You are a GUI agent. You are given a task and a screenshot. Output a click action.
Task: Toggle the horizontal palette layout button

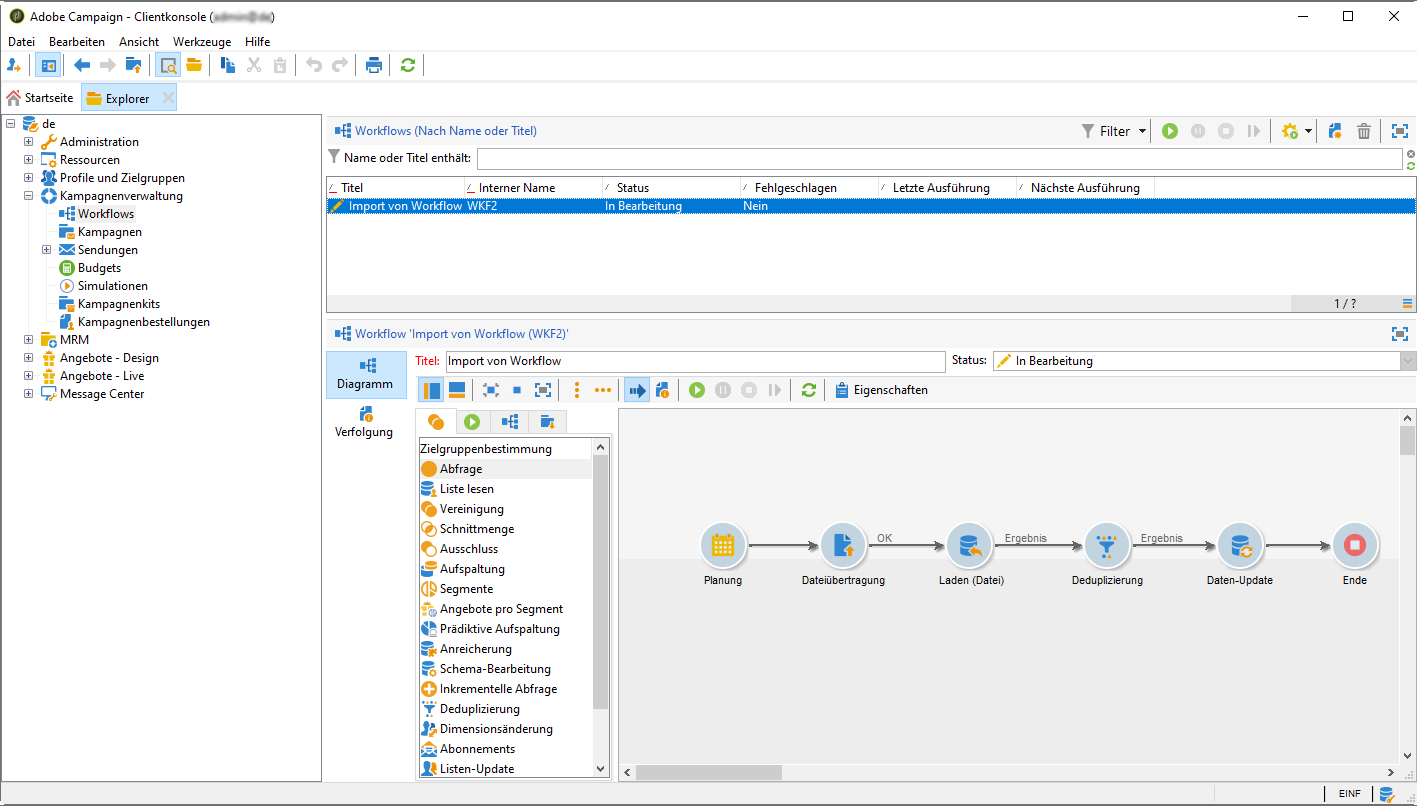(456, 390)
